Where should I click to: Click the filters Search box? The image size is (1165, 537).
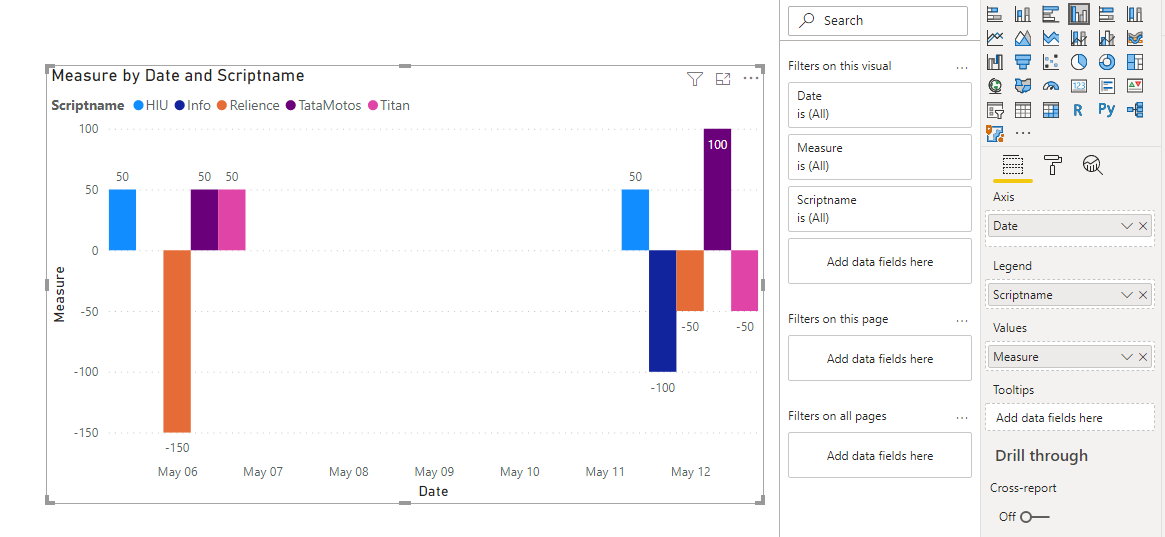(878, 21)
